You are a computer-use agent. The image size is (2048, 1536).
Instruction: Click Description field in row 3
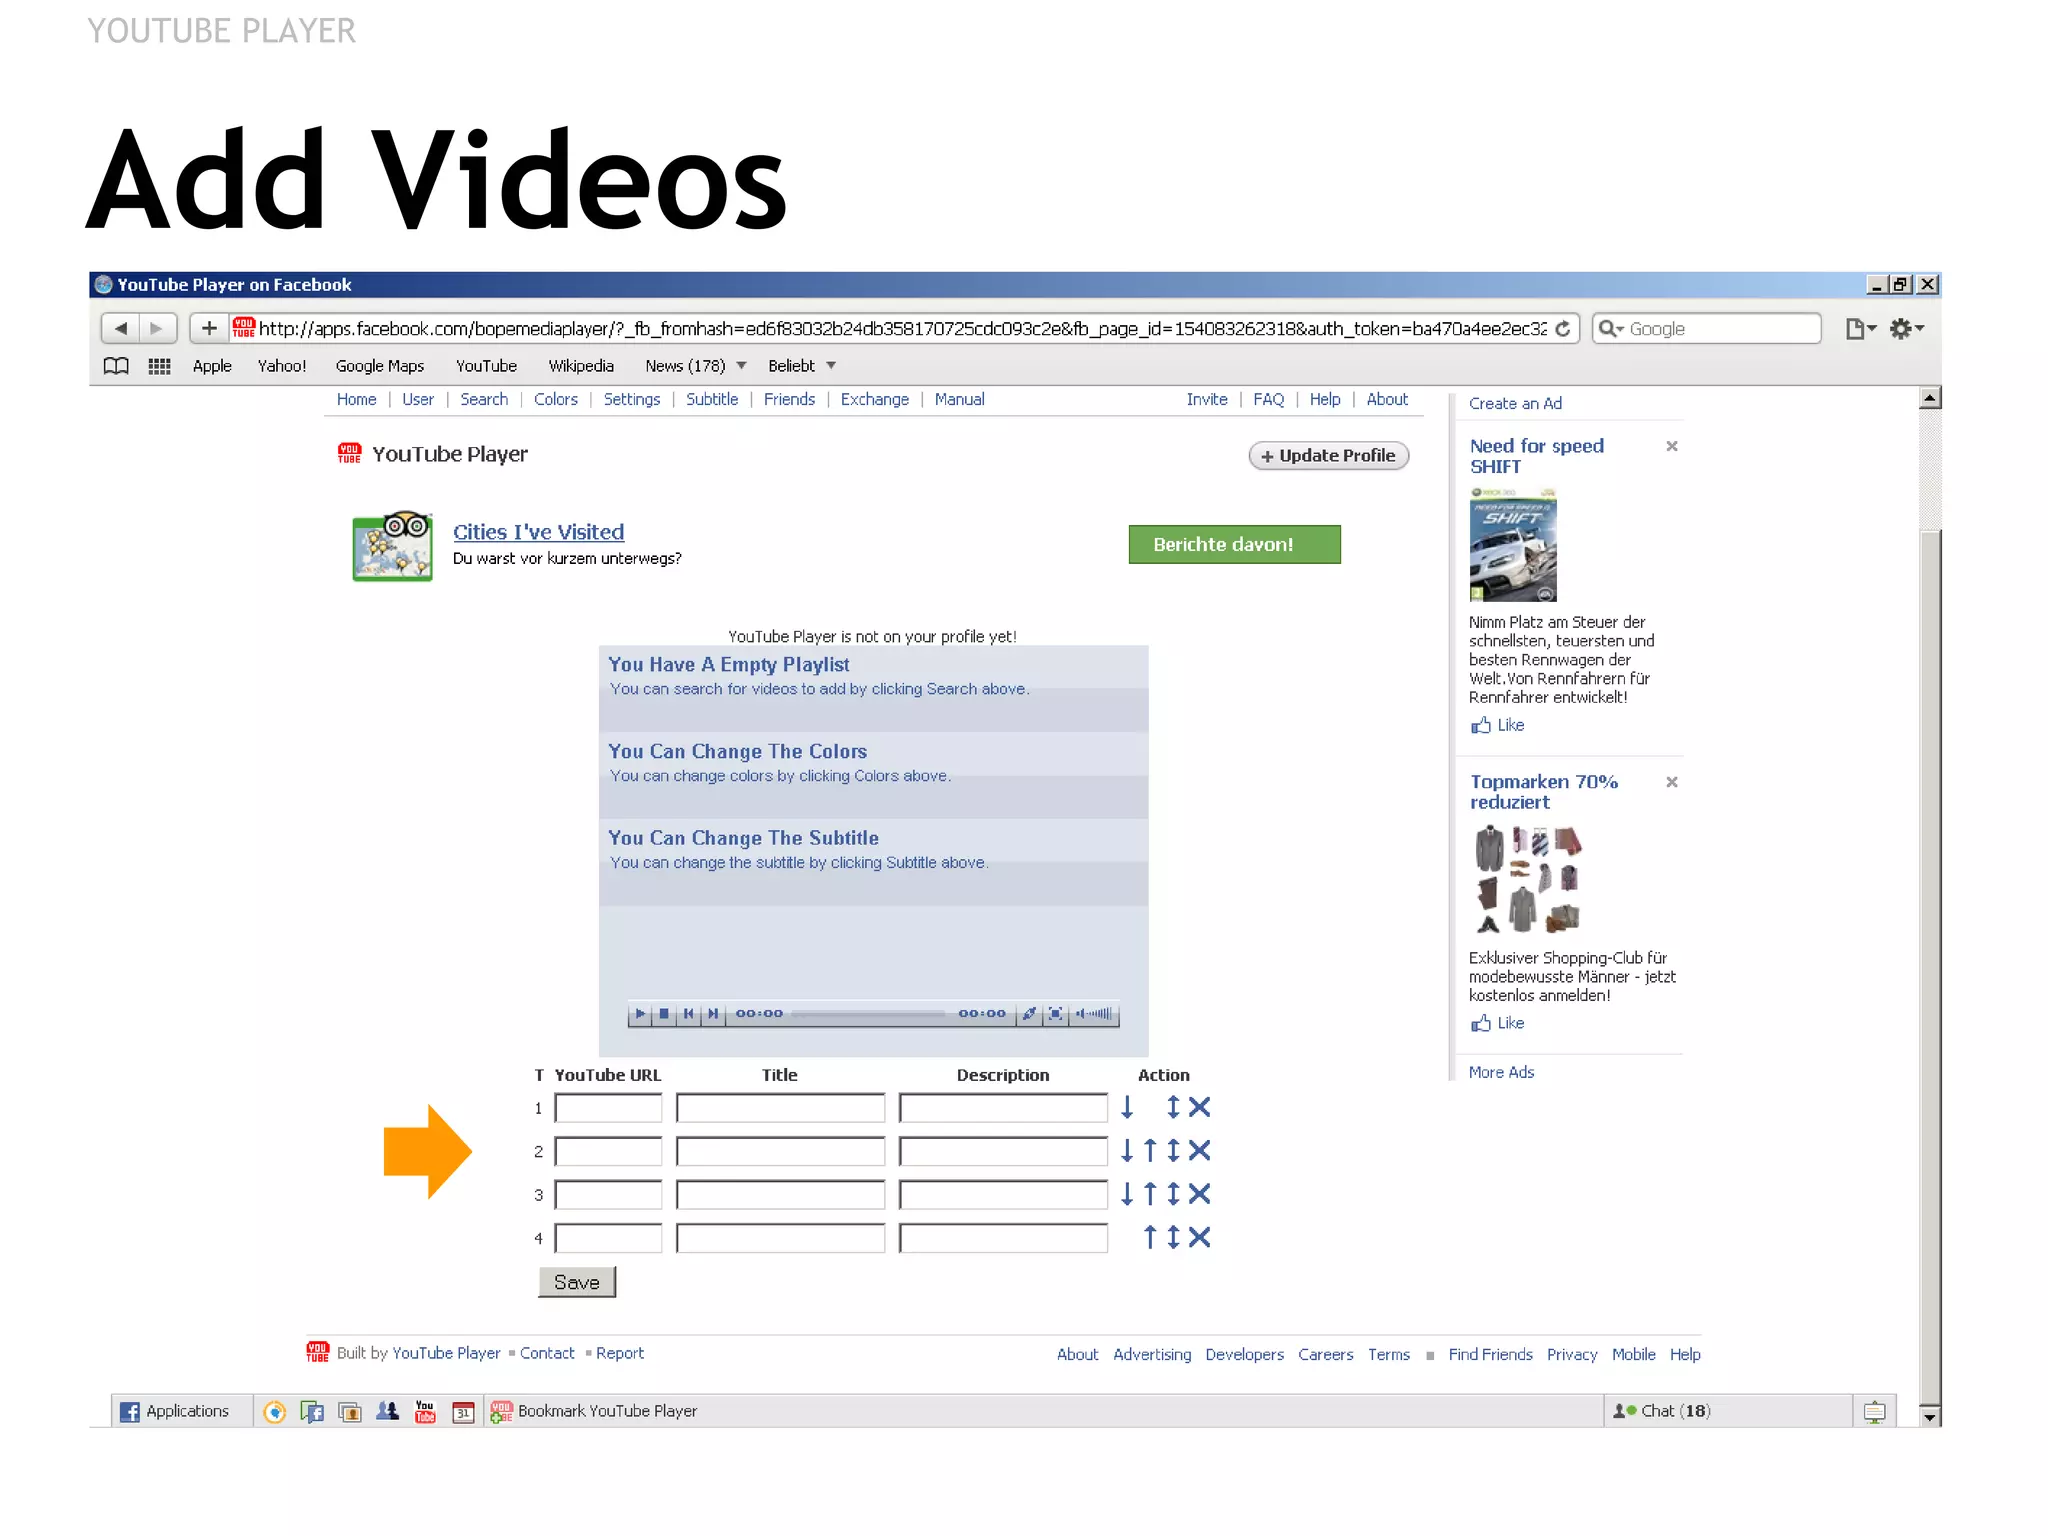tap(1003, 1195)
